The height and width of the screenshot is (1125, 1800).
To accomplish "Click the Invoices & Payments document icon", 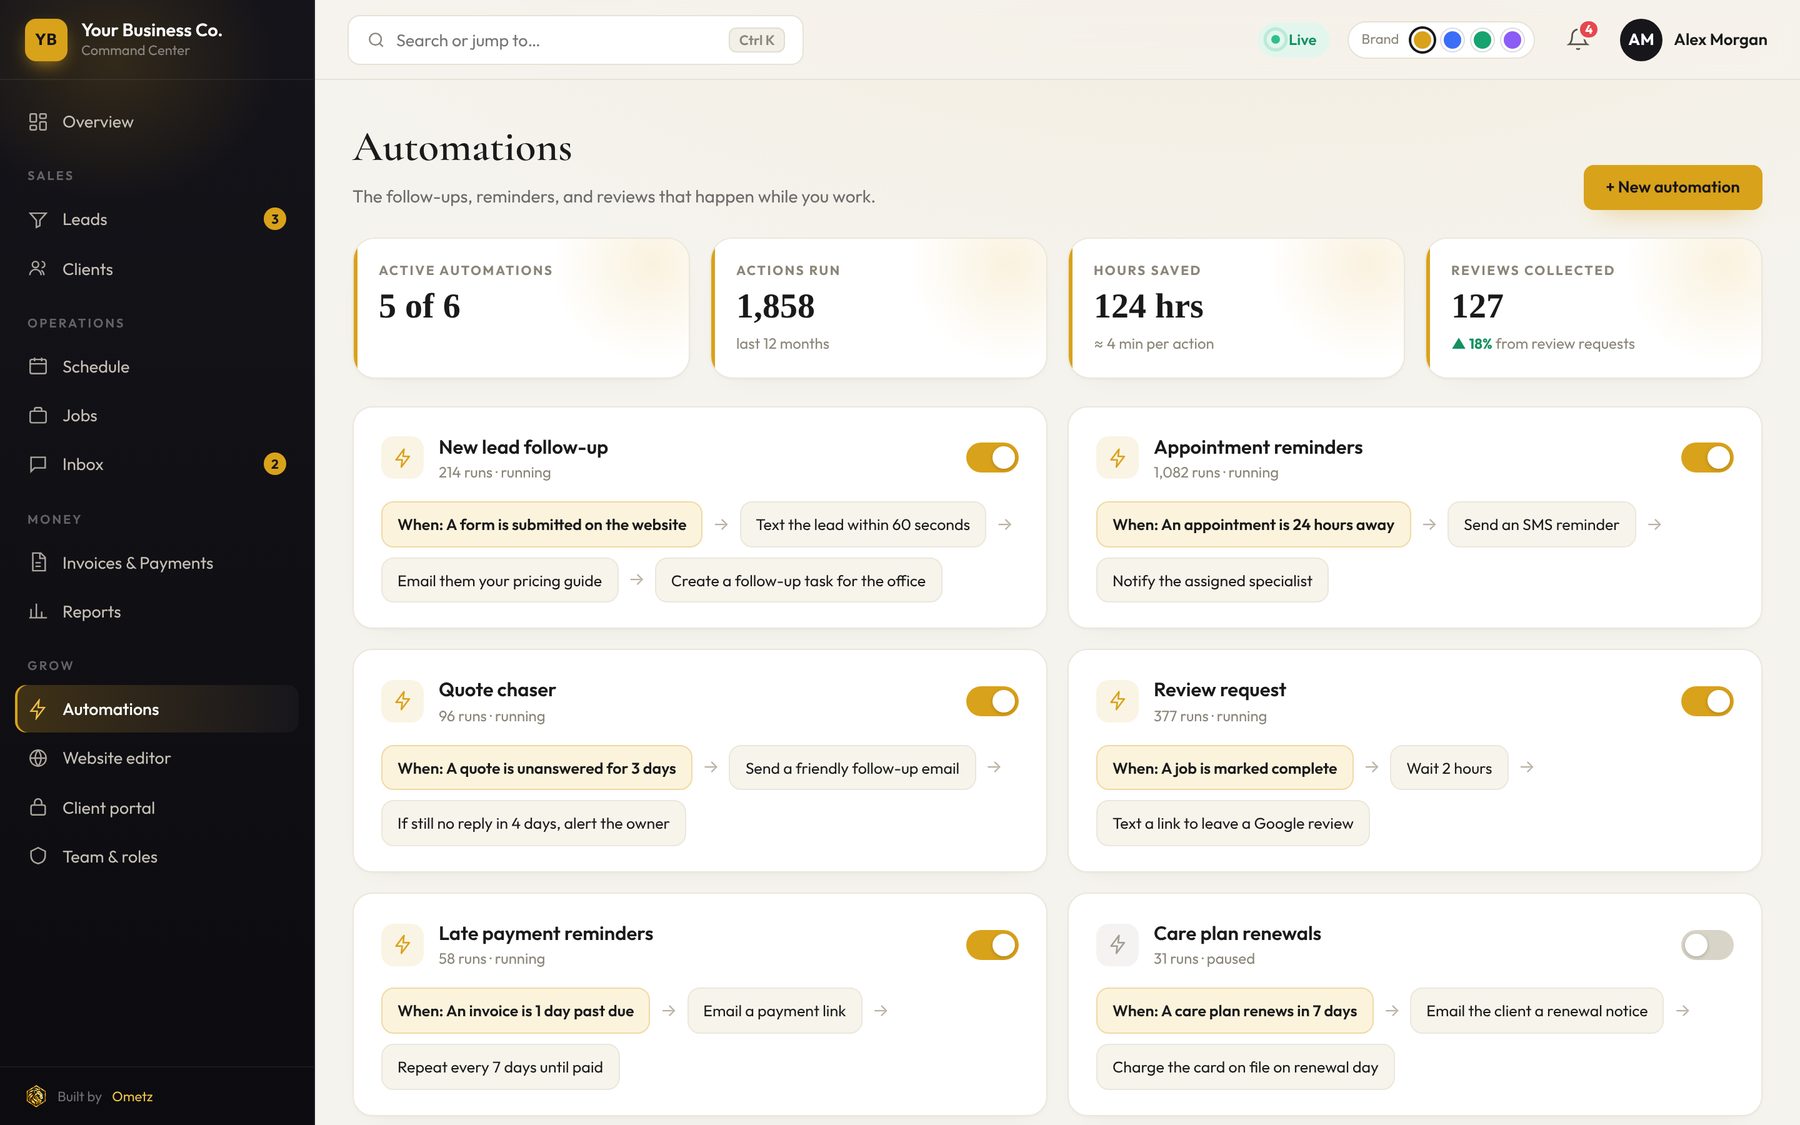I will 38,562.
